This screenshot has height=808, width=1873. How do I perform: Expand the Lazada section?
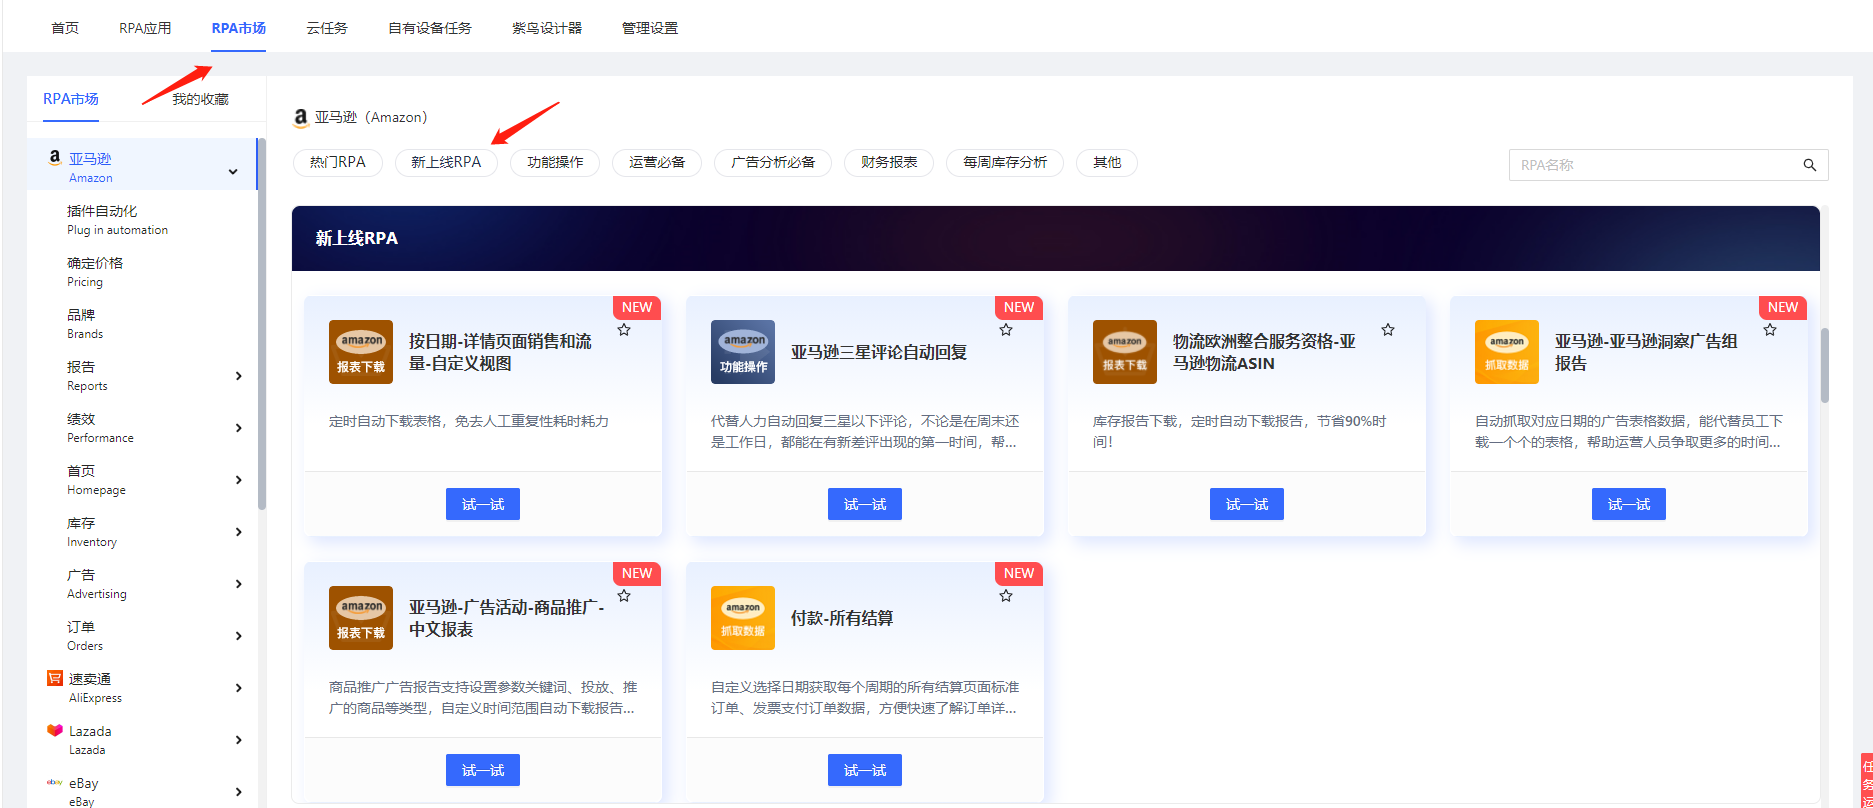coord(238,740)
